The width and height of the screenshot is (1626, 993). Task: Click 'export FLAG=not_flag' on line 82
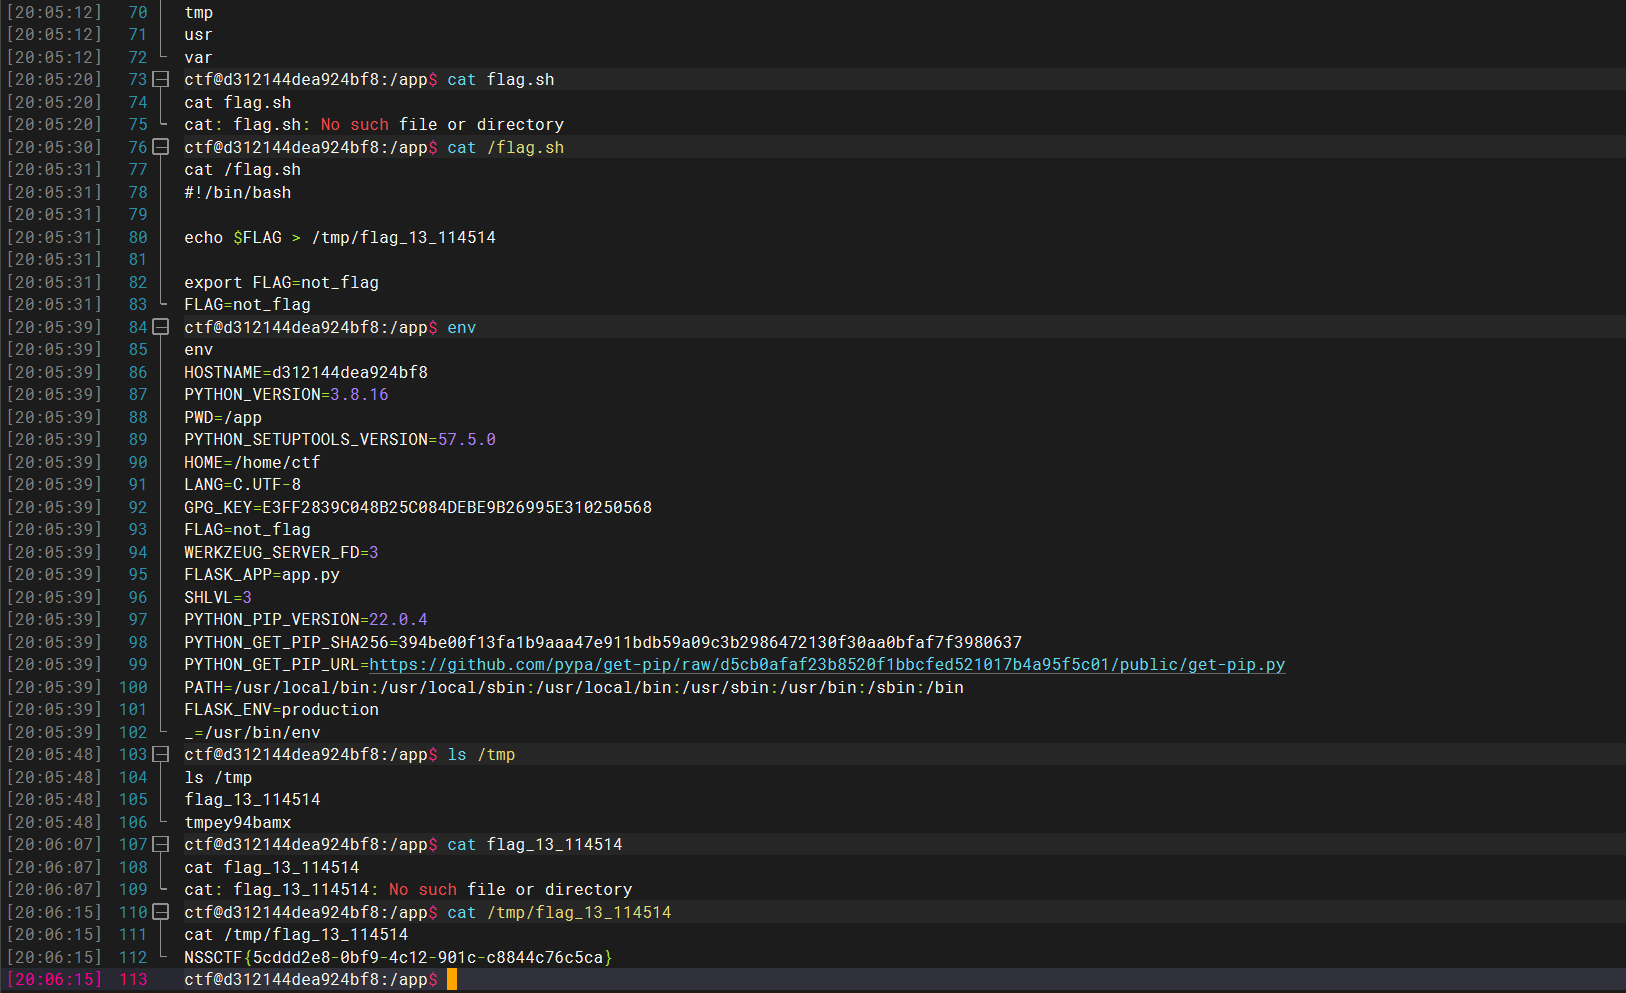pos(281,282)
